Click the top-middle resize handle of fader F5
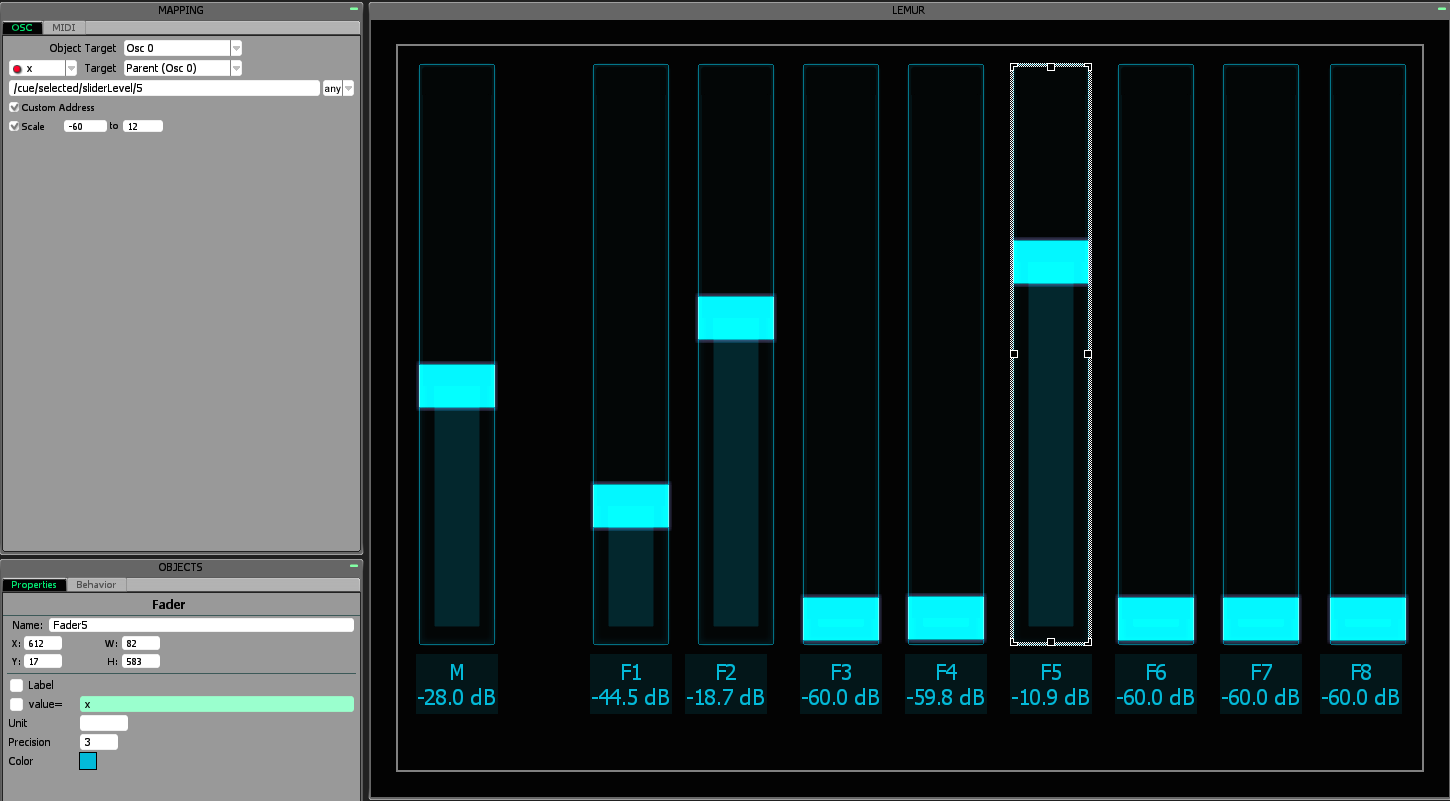The height and width of the screenshot is (801, 1450). [1051, 67]
